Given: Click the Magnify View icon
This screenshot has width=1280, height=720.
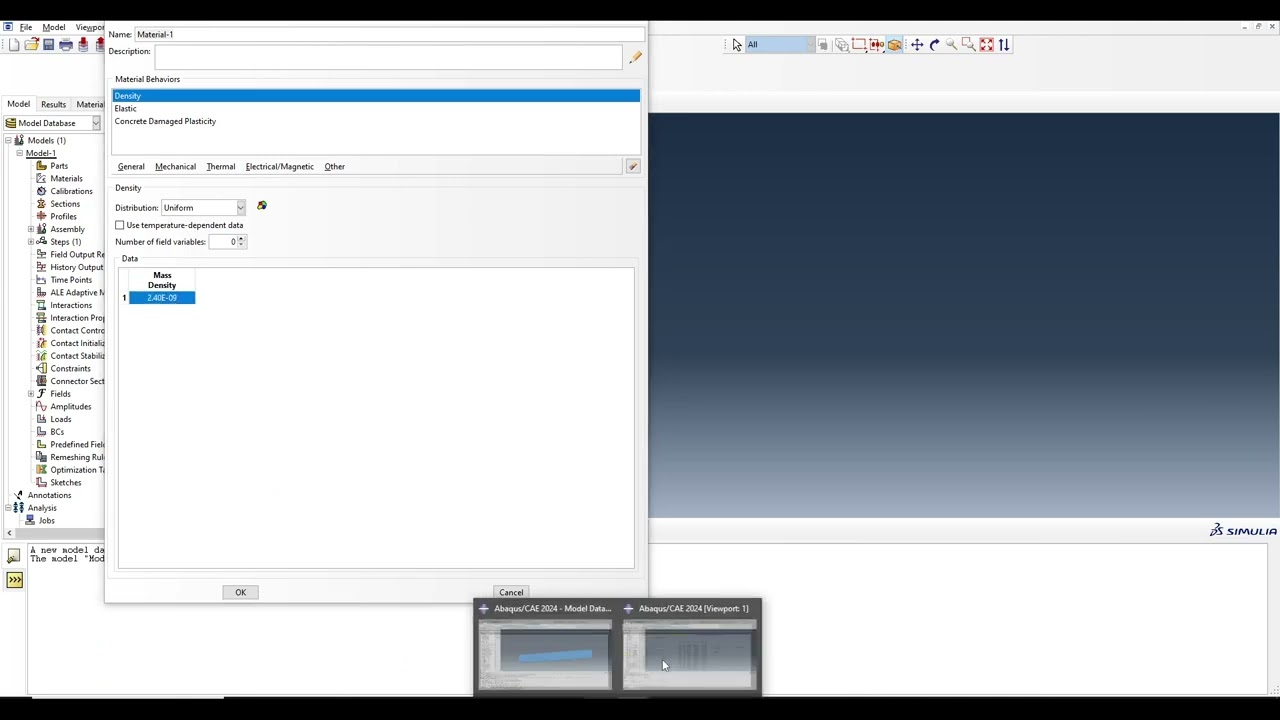Looking at the screenshot, I should pyautogui.click(x=951, y=45).
